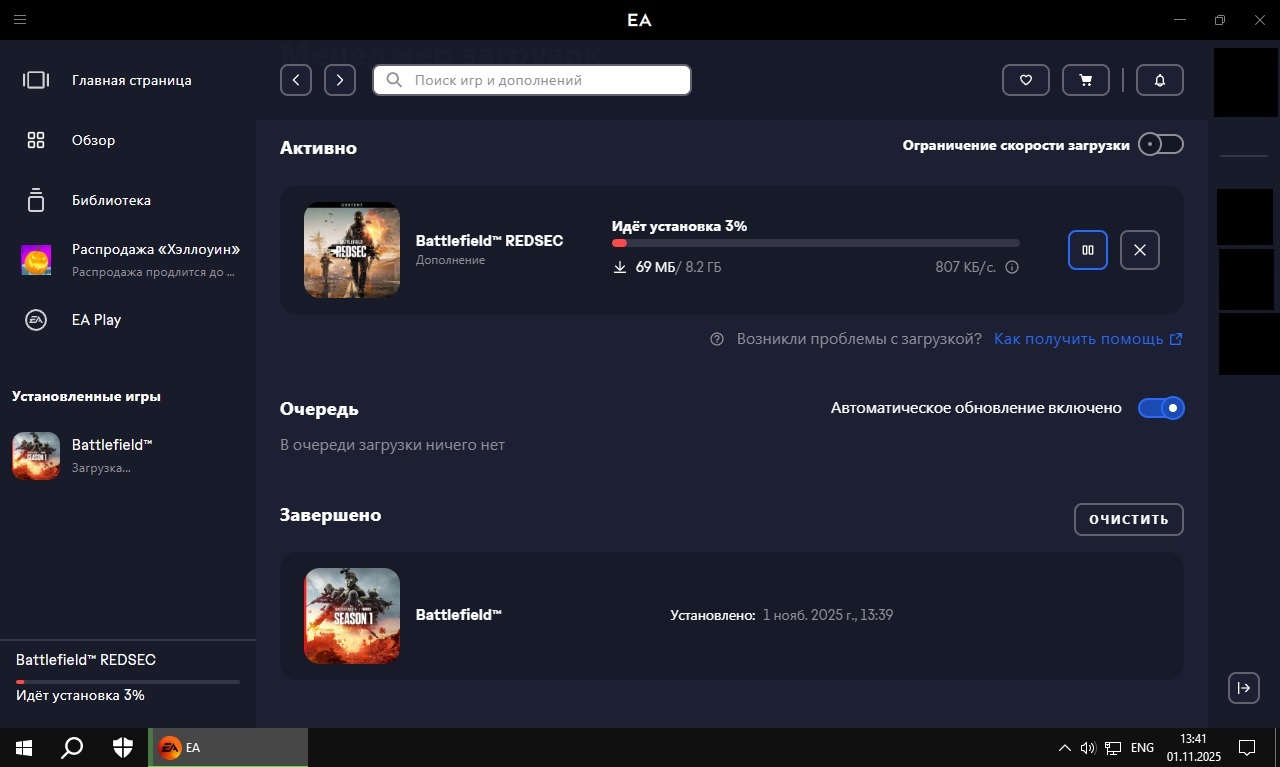This screenshot has width=1280, height=767.
Task: Open Windows Security shield on taskbar
Action: tap(122, 747)
